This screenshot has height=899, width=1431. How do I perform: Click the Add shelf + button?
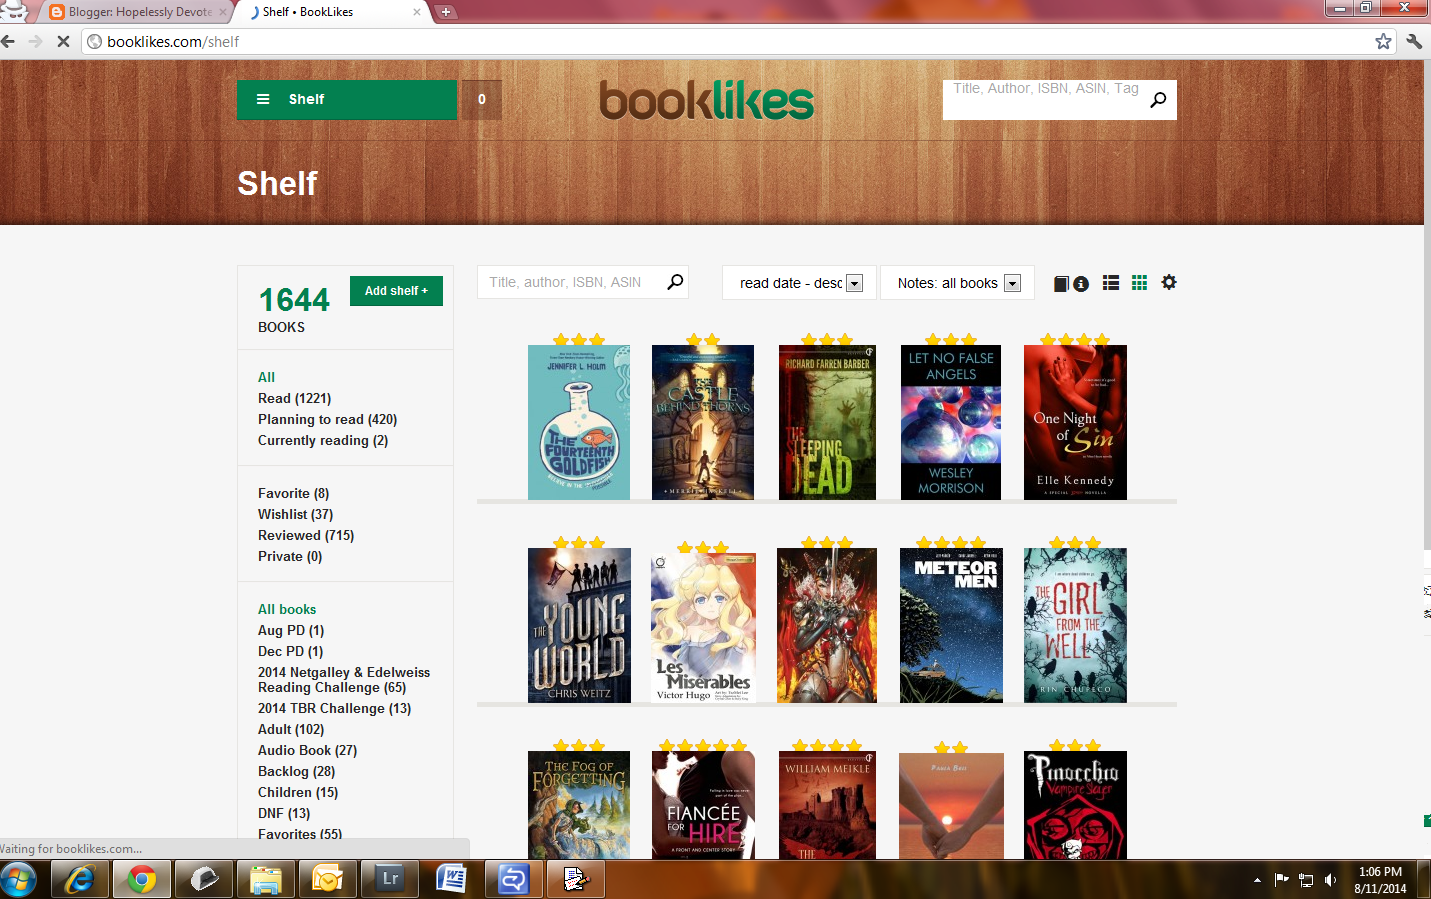pos(396,291)
